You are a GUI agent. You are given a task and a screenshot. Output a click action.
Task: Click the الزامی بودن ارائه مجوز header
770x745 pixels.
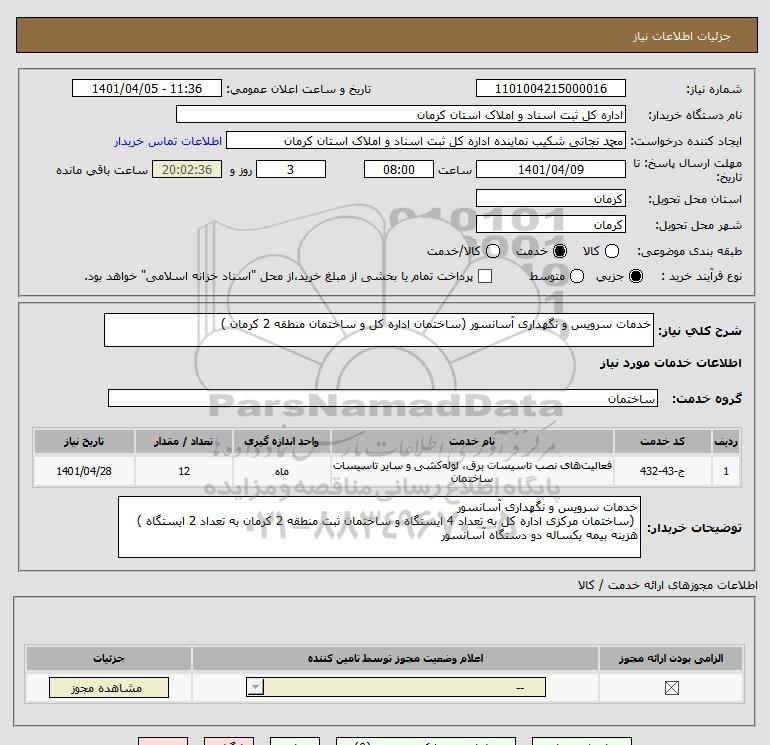671,658
